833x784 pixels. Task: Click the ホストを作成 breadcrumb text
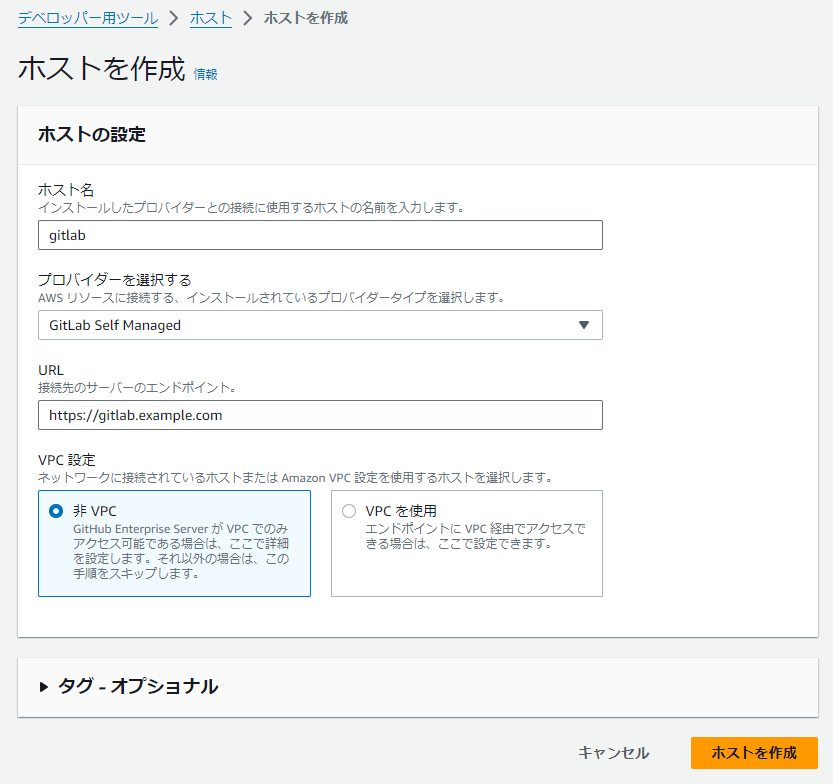[306, 18]
